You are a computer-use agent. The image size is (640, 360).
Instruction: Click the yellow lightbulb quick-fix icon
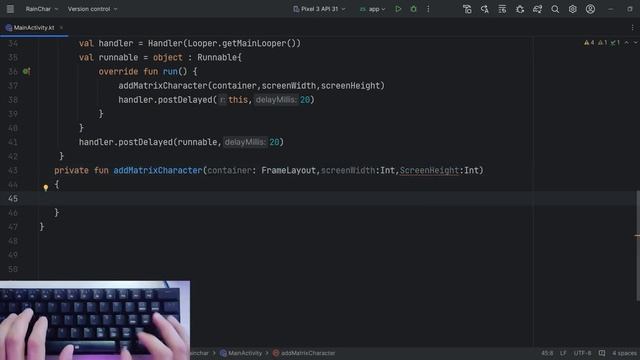click(46, 187)
